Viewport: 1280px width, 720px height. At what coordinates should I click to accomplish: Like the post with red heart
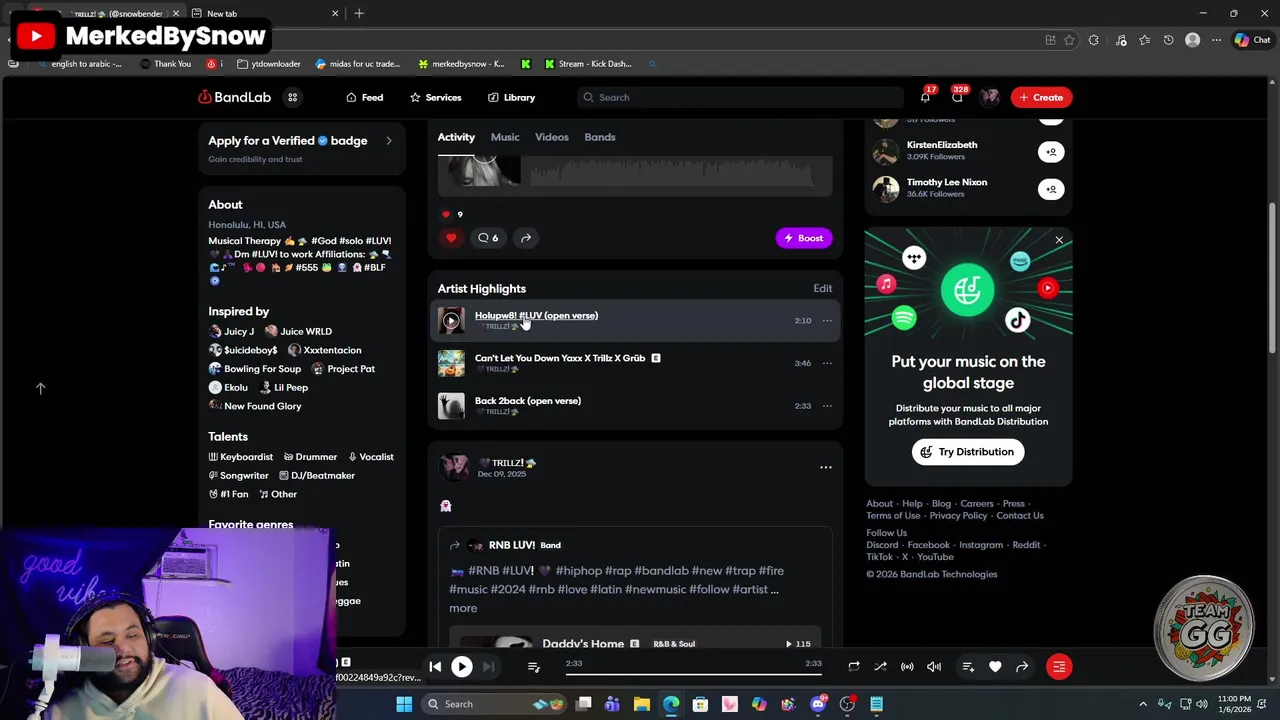[x=451, y=238]
